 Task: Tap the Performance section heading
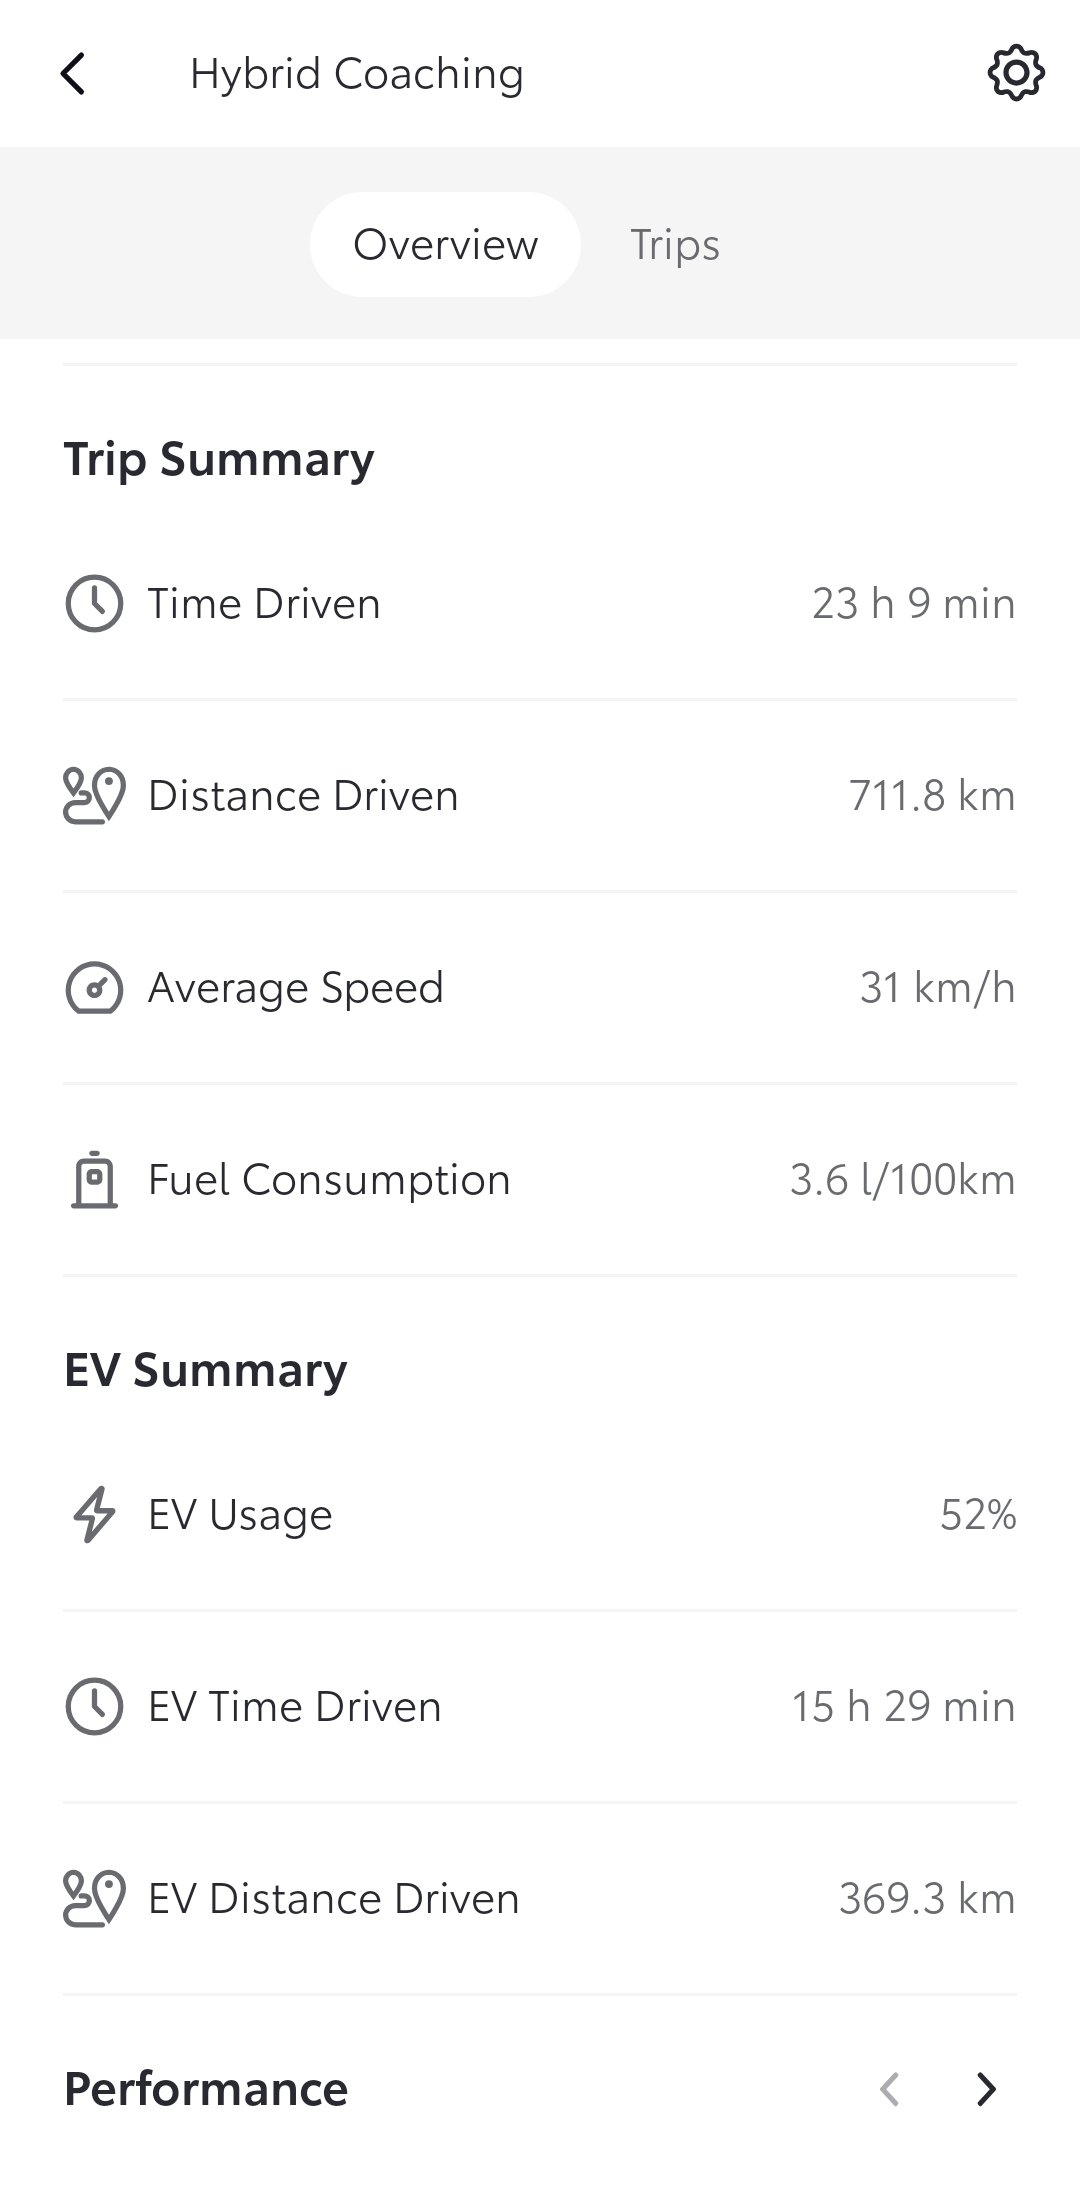point(206,2089)
